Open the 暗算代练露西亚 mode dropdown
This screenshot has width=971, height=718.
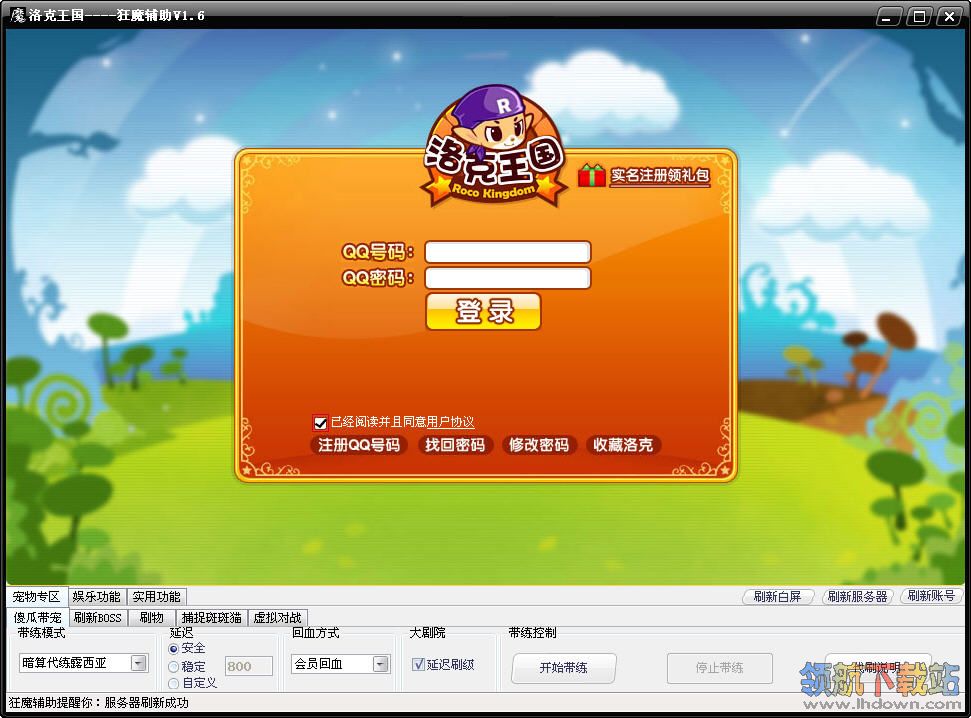pos(139,663)
